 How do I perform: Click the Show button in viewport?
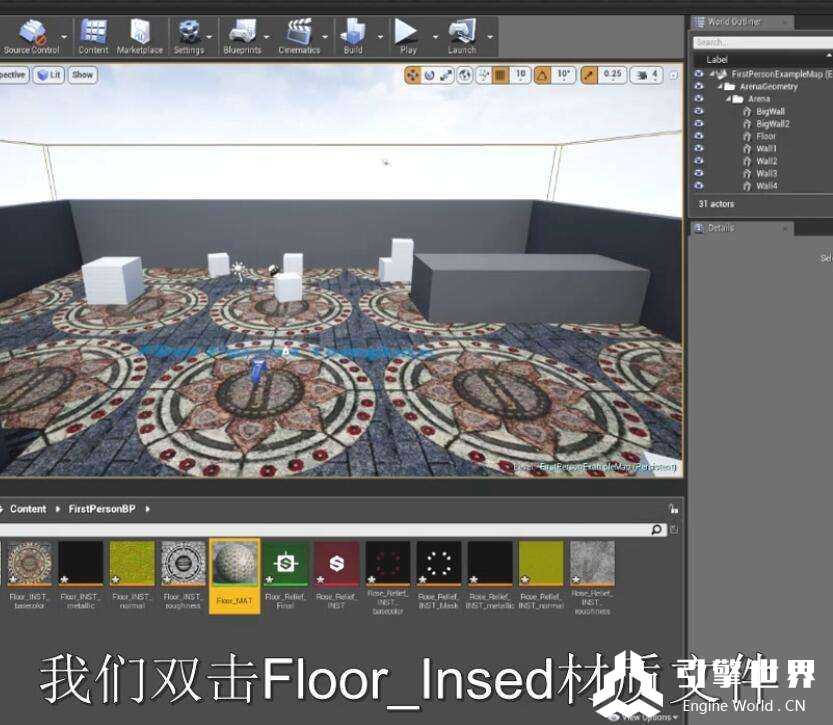[83, 74]
